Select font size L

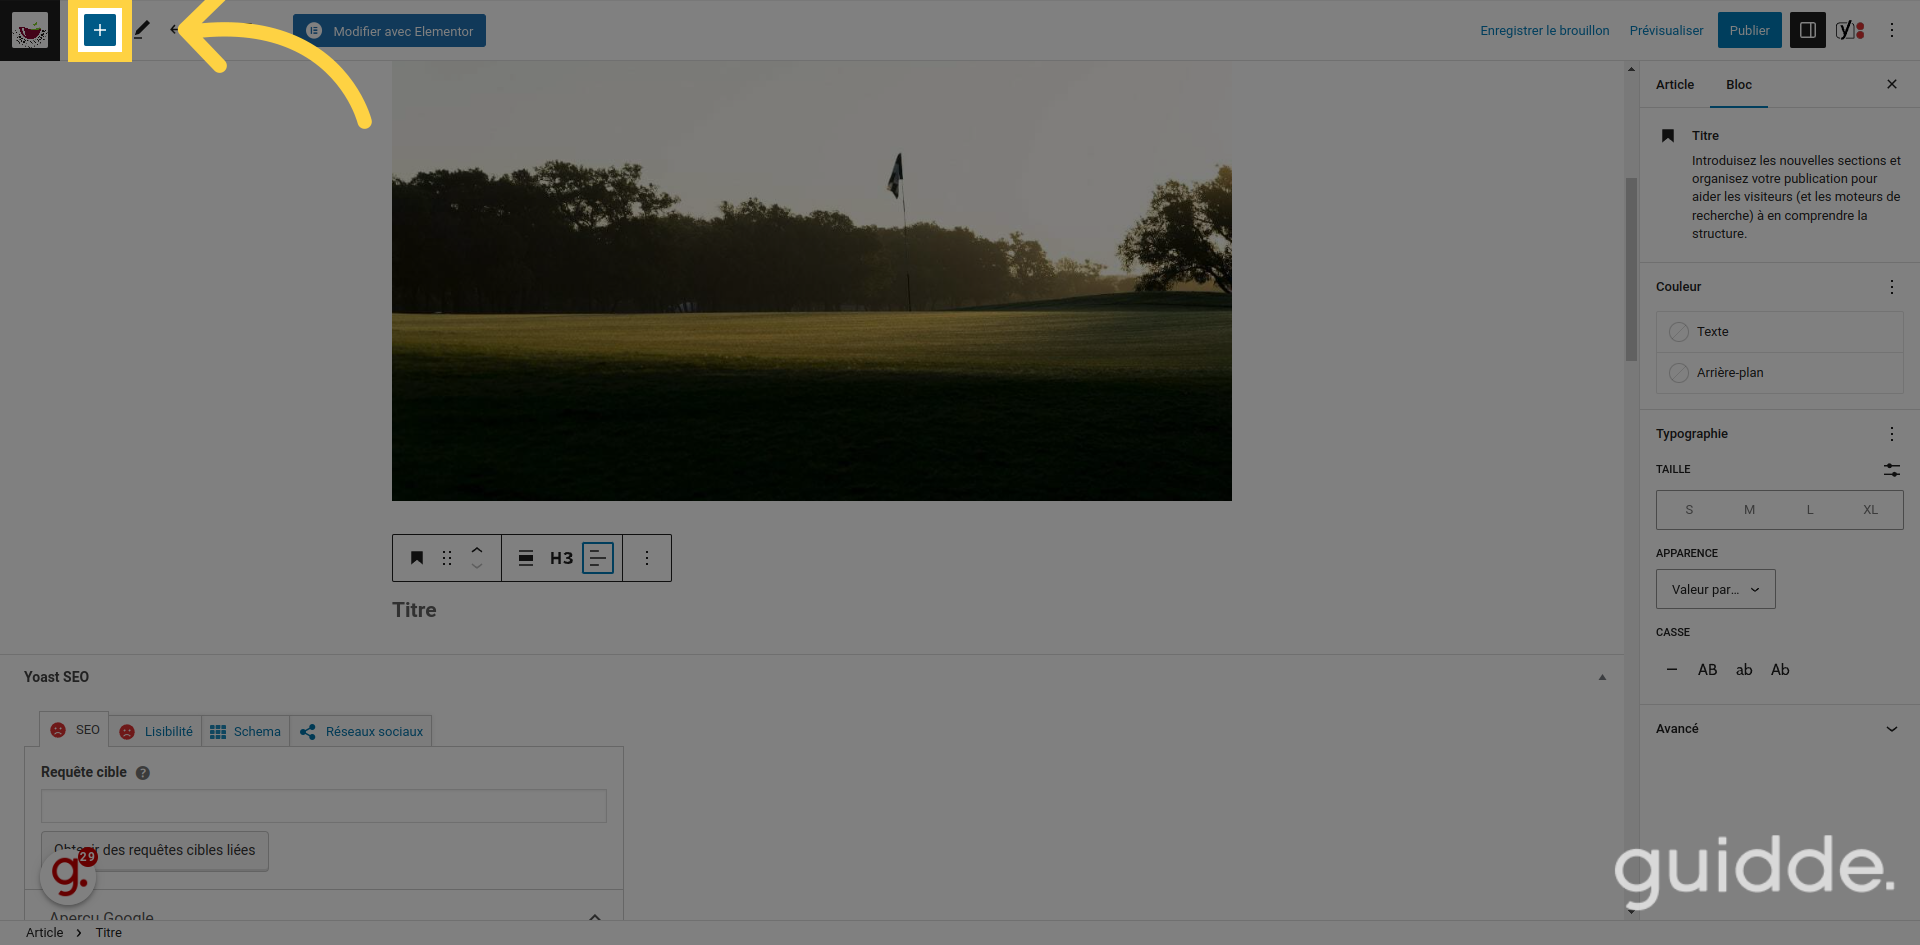pyautogui.click(x=1809, y=510)
